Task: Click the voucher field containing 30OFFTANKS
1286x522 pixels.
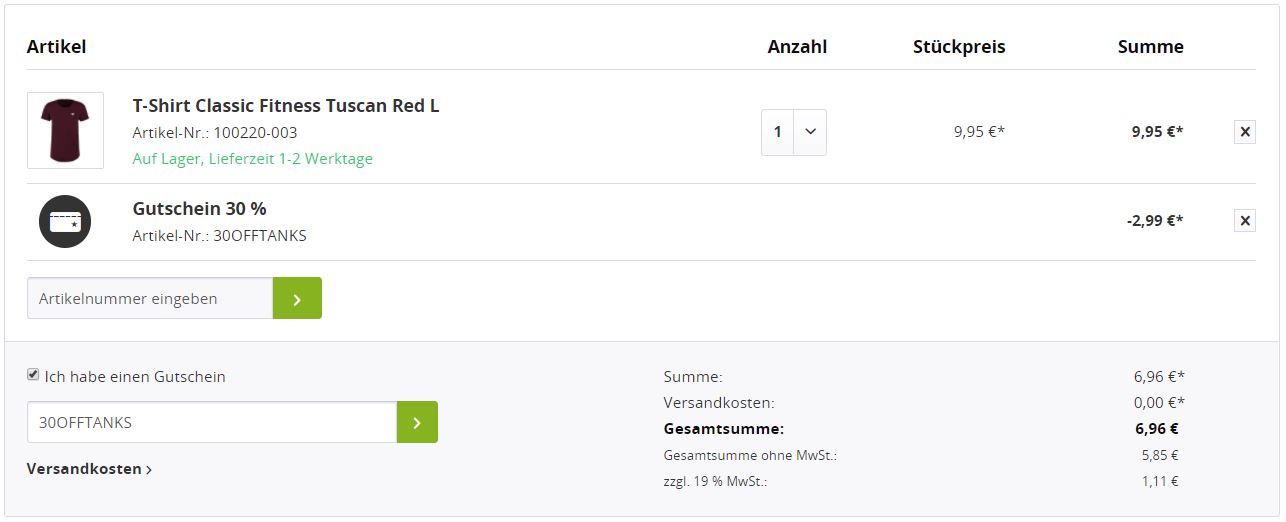Action: tap(212, 422)
